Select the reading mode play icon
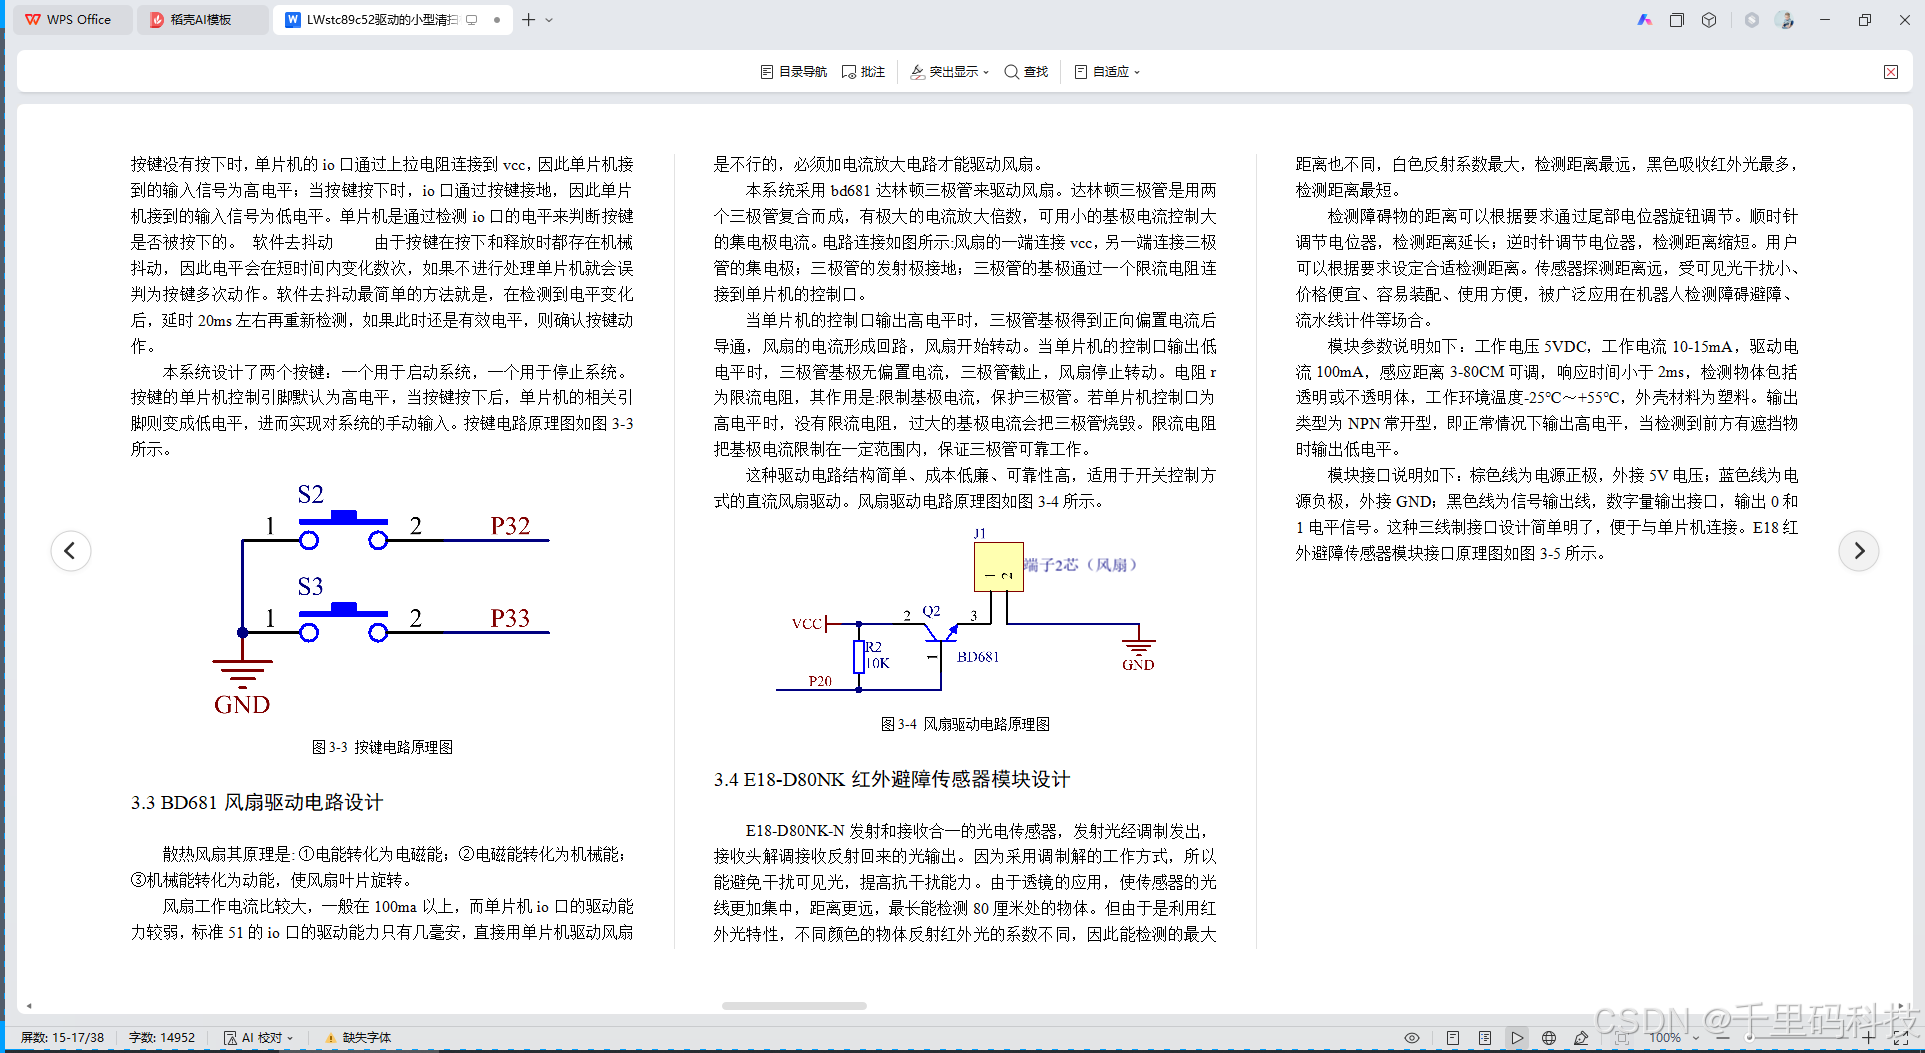Viewport: 1925px width, 1053px height. (1517, 1038)
